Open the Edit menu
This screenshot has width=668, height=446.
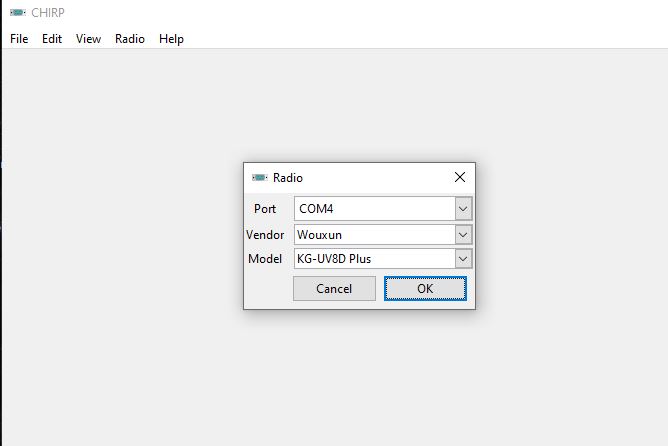tap(52, 39)
